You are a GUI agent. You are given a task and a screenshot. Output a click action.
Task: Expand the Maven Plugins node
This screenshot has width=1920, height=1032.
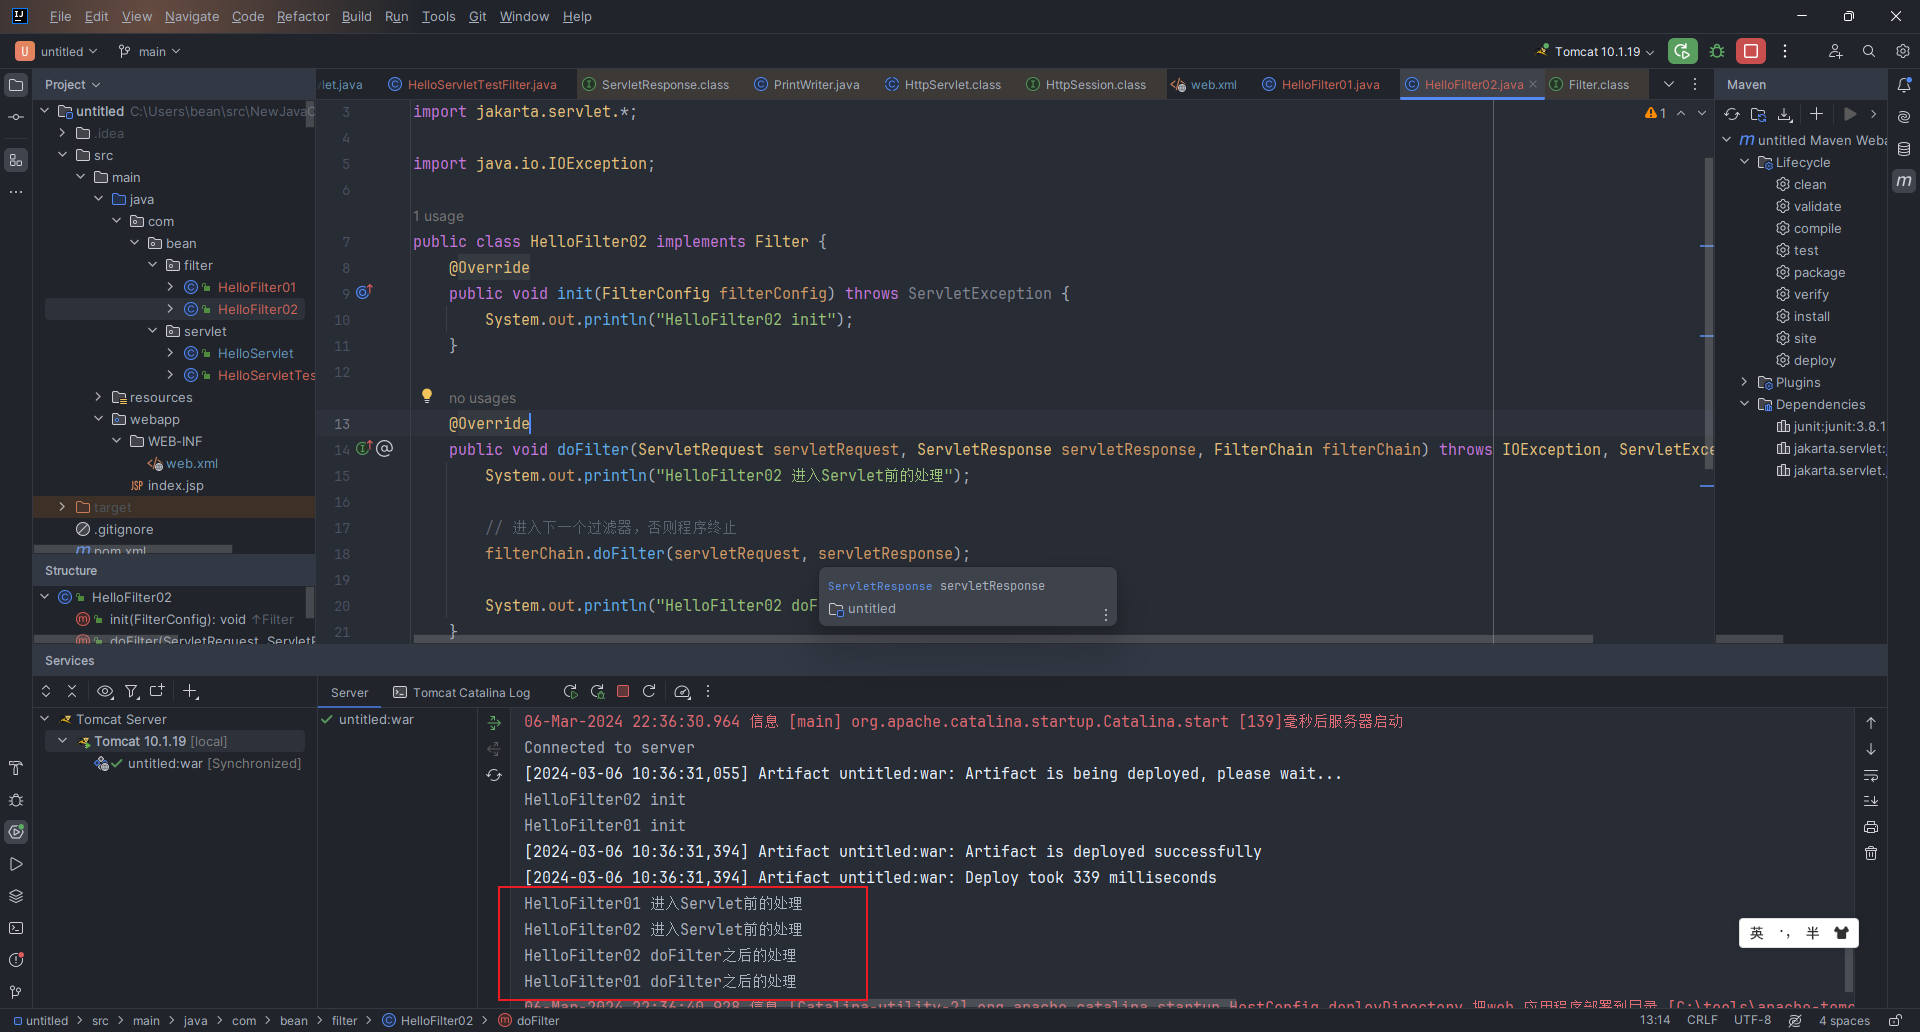pyautogui.click(x=1744, y=382)
